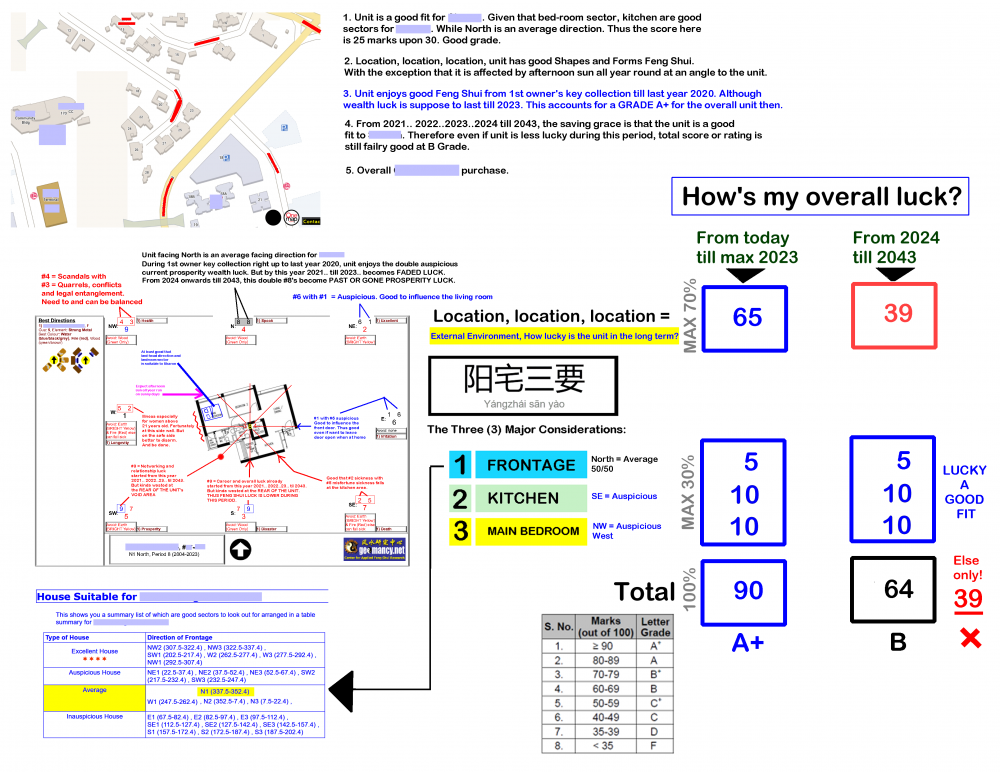This screenshot has width=1000, height=772.
Task: Click the black north-arrow circle icon
Action: [239, 548]
